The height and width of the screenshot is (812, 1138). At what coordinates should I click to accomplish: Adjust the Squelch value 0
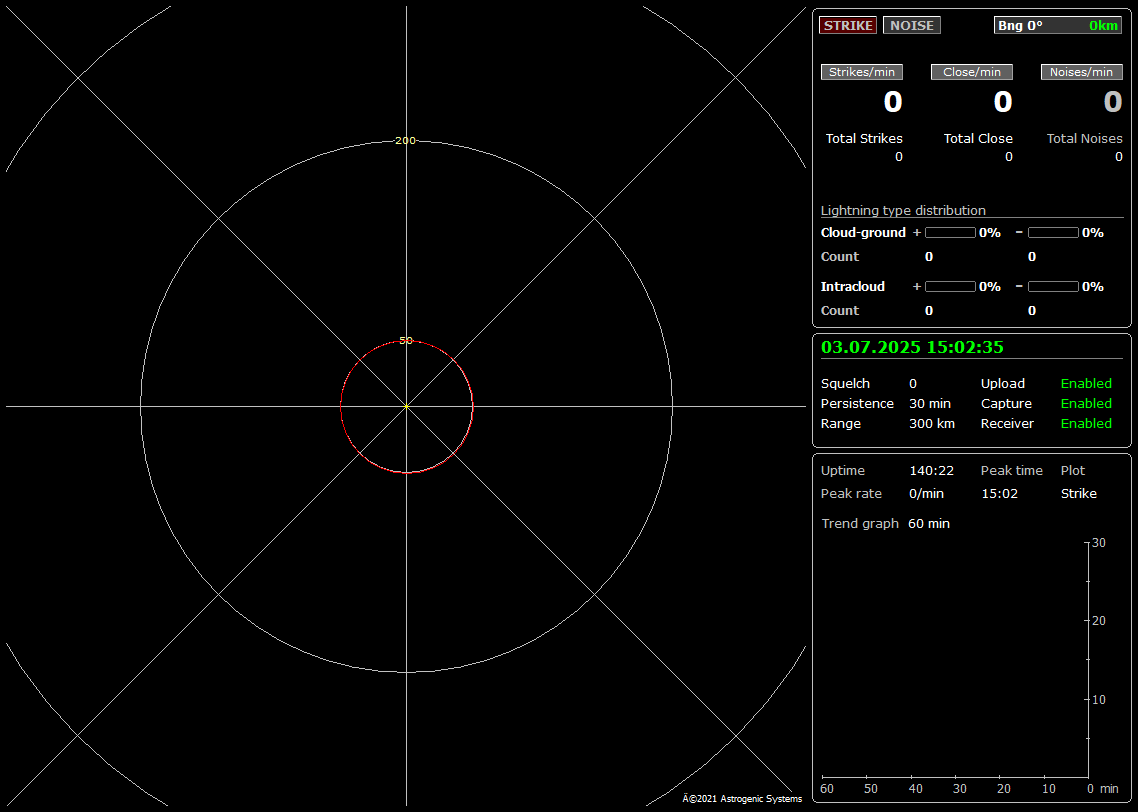pos(913,383)
